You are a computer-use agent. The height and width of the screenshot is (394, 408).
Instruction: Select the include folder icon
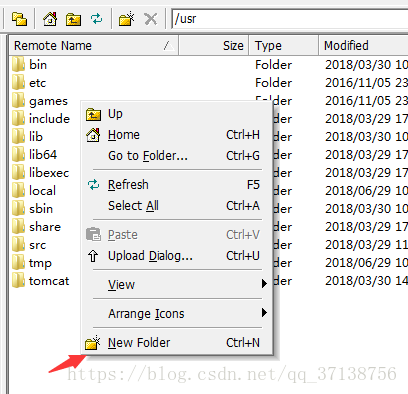18,118
